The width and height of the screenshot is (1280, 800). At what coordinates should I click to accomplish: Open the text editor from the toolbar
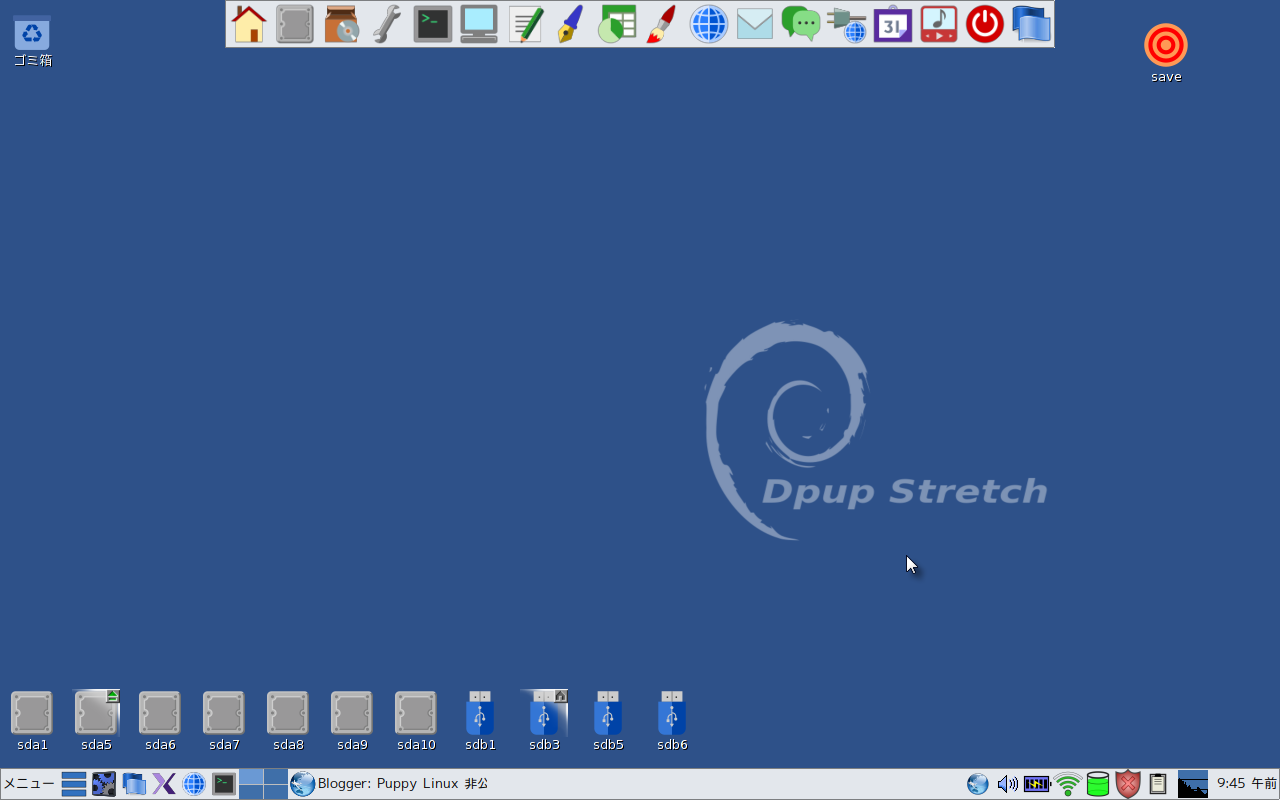(x=526, y=23)
